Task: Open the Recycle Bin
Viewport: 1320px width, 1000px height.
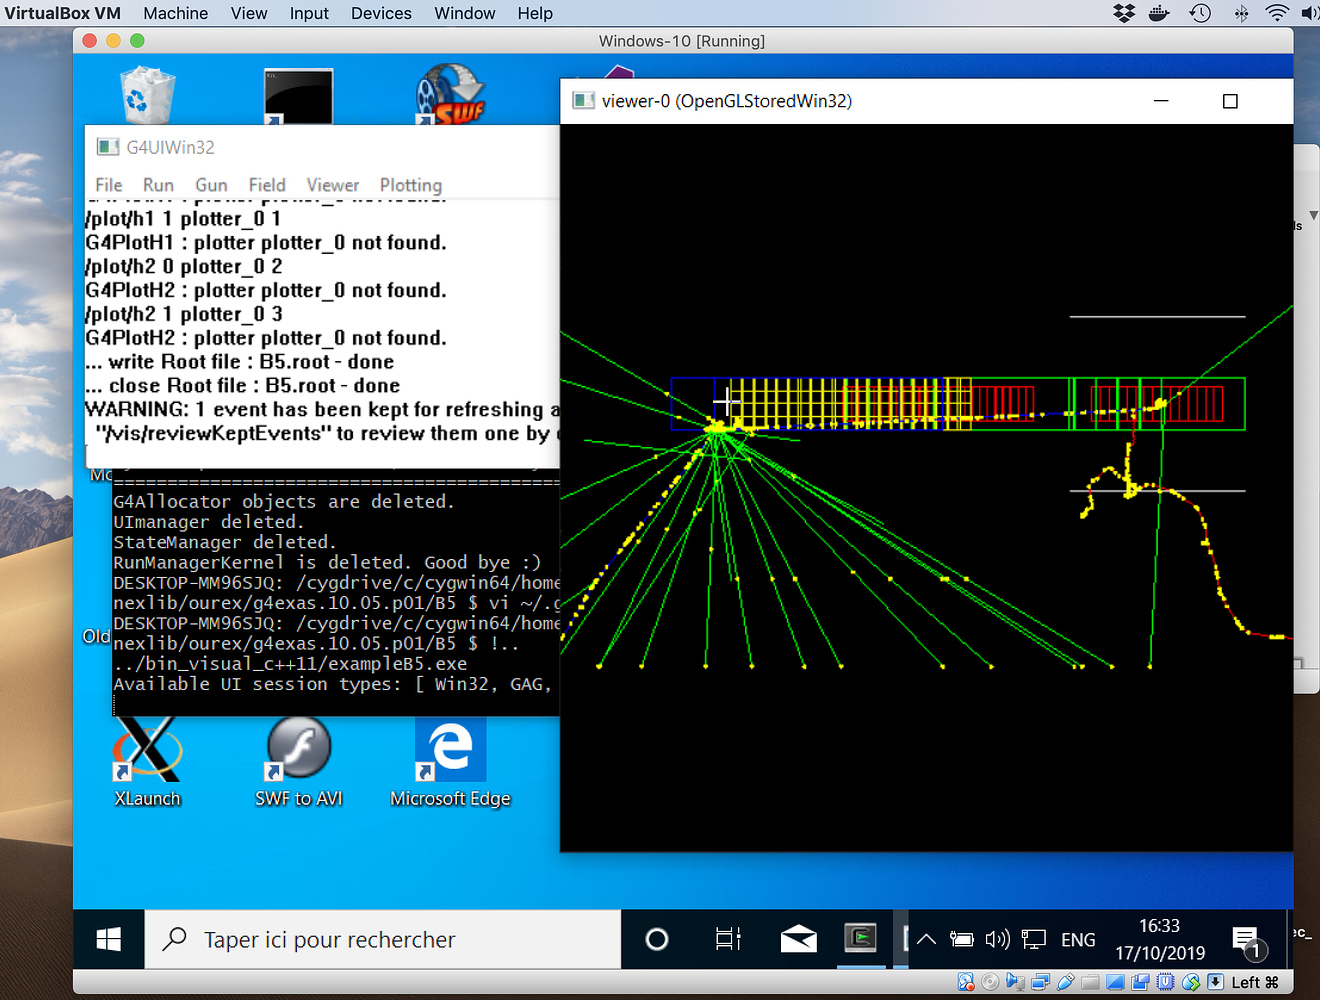Action: (x=146, y=95)
